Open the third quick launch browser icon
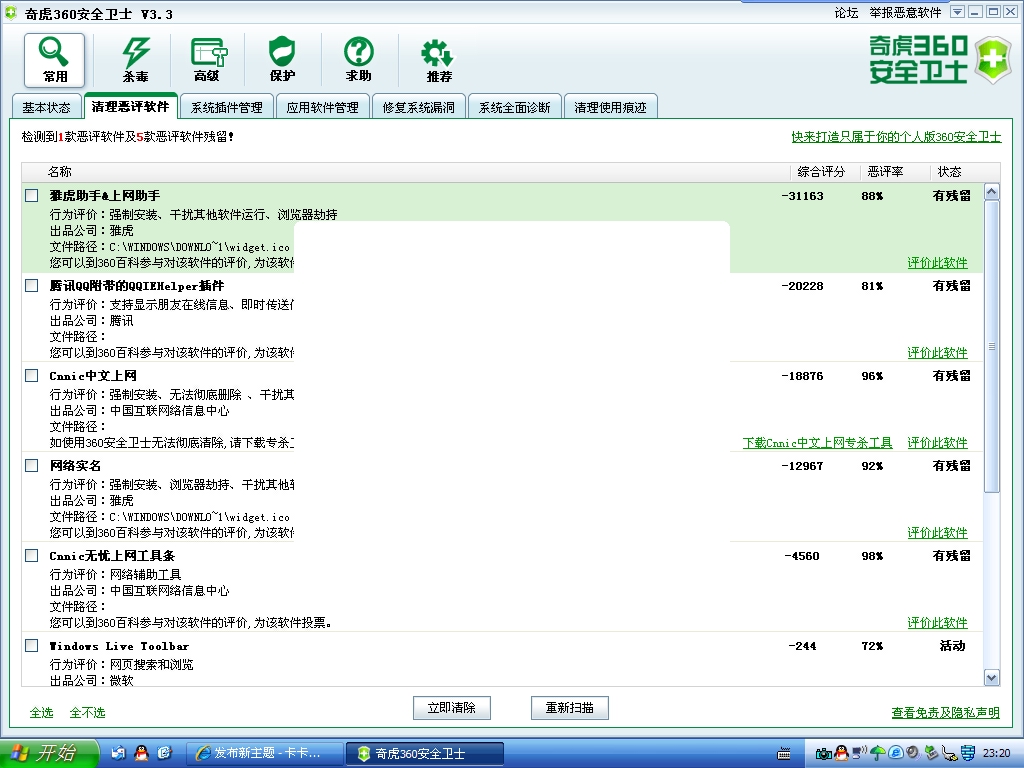Viewport: 1024px width, 768px height. pos(164,753)
